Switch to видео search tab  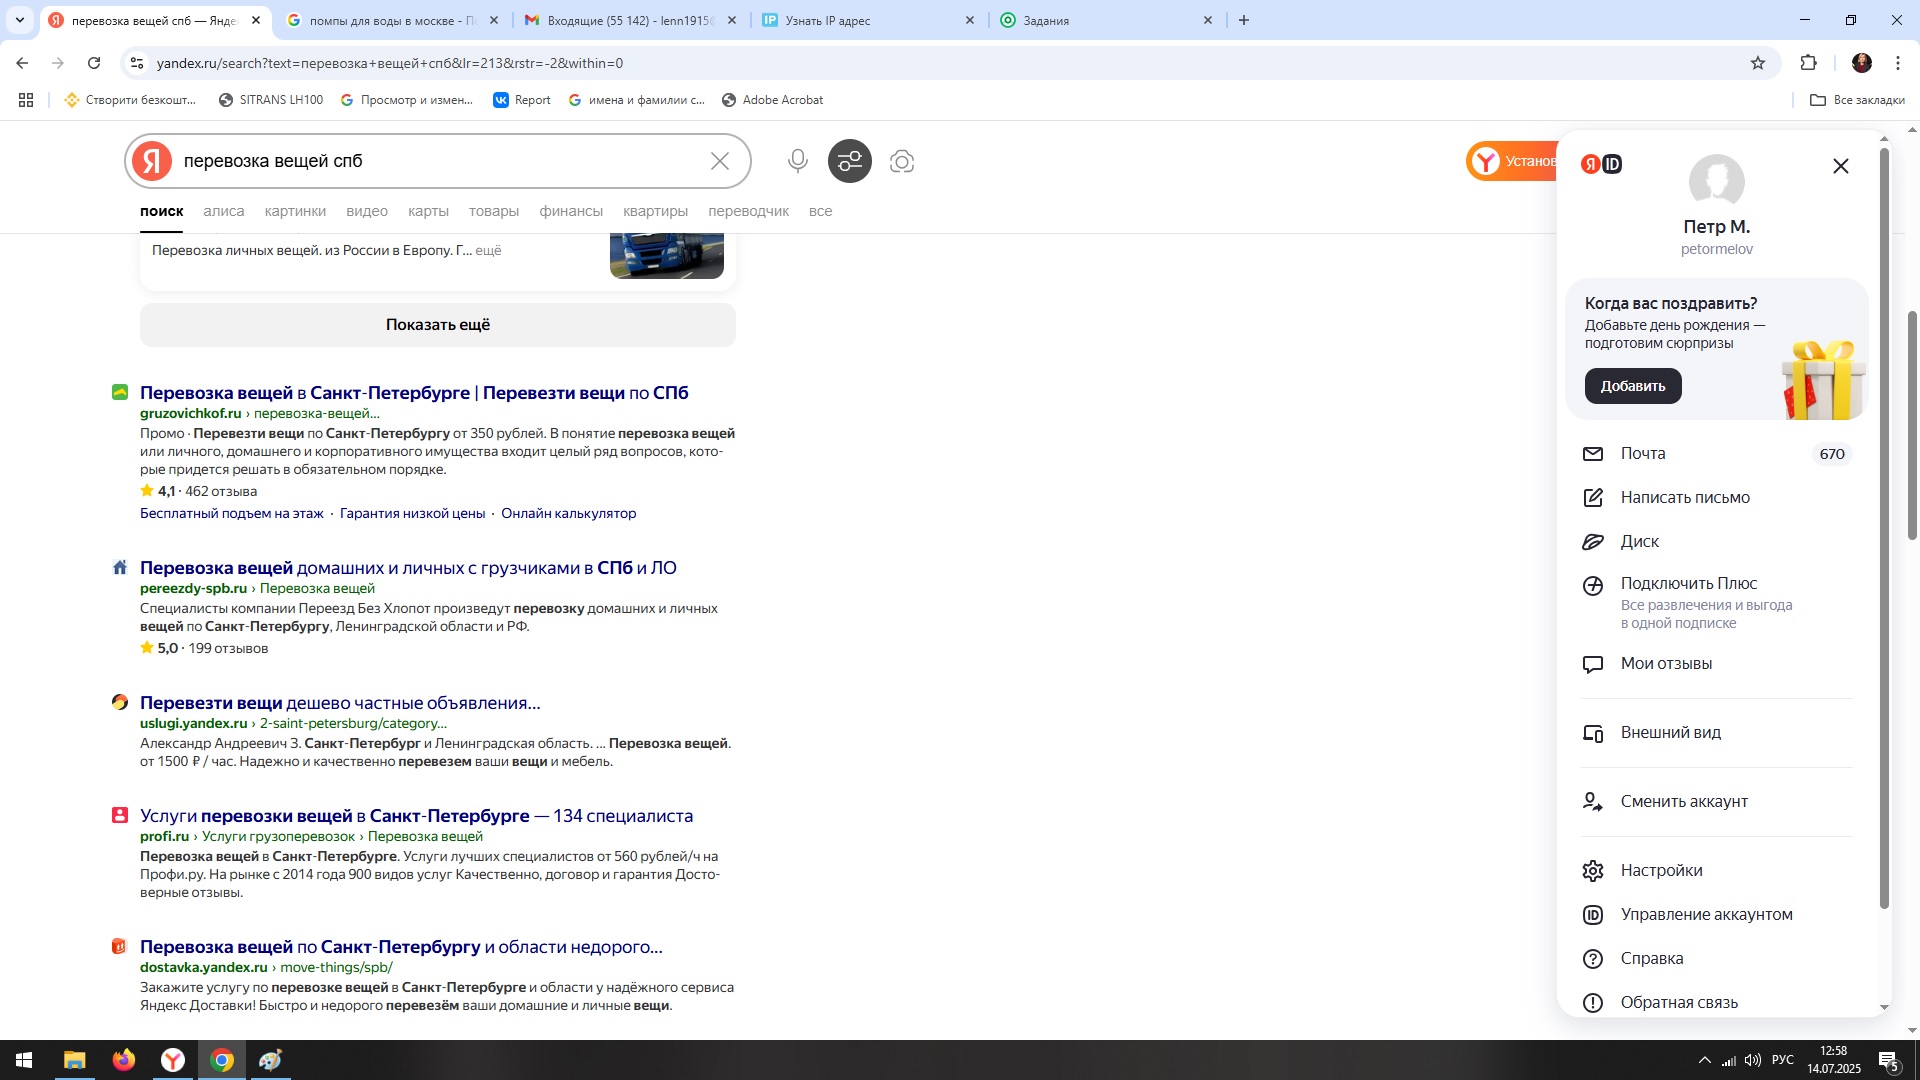(x=367, y=211)
